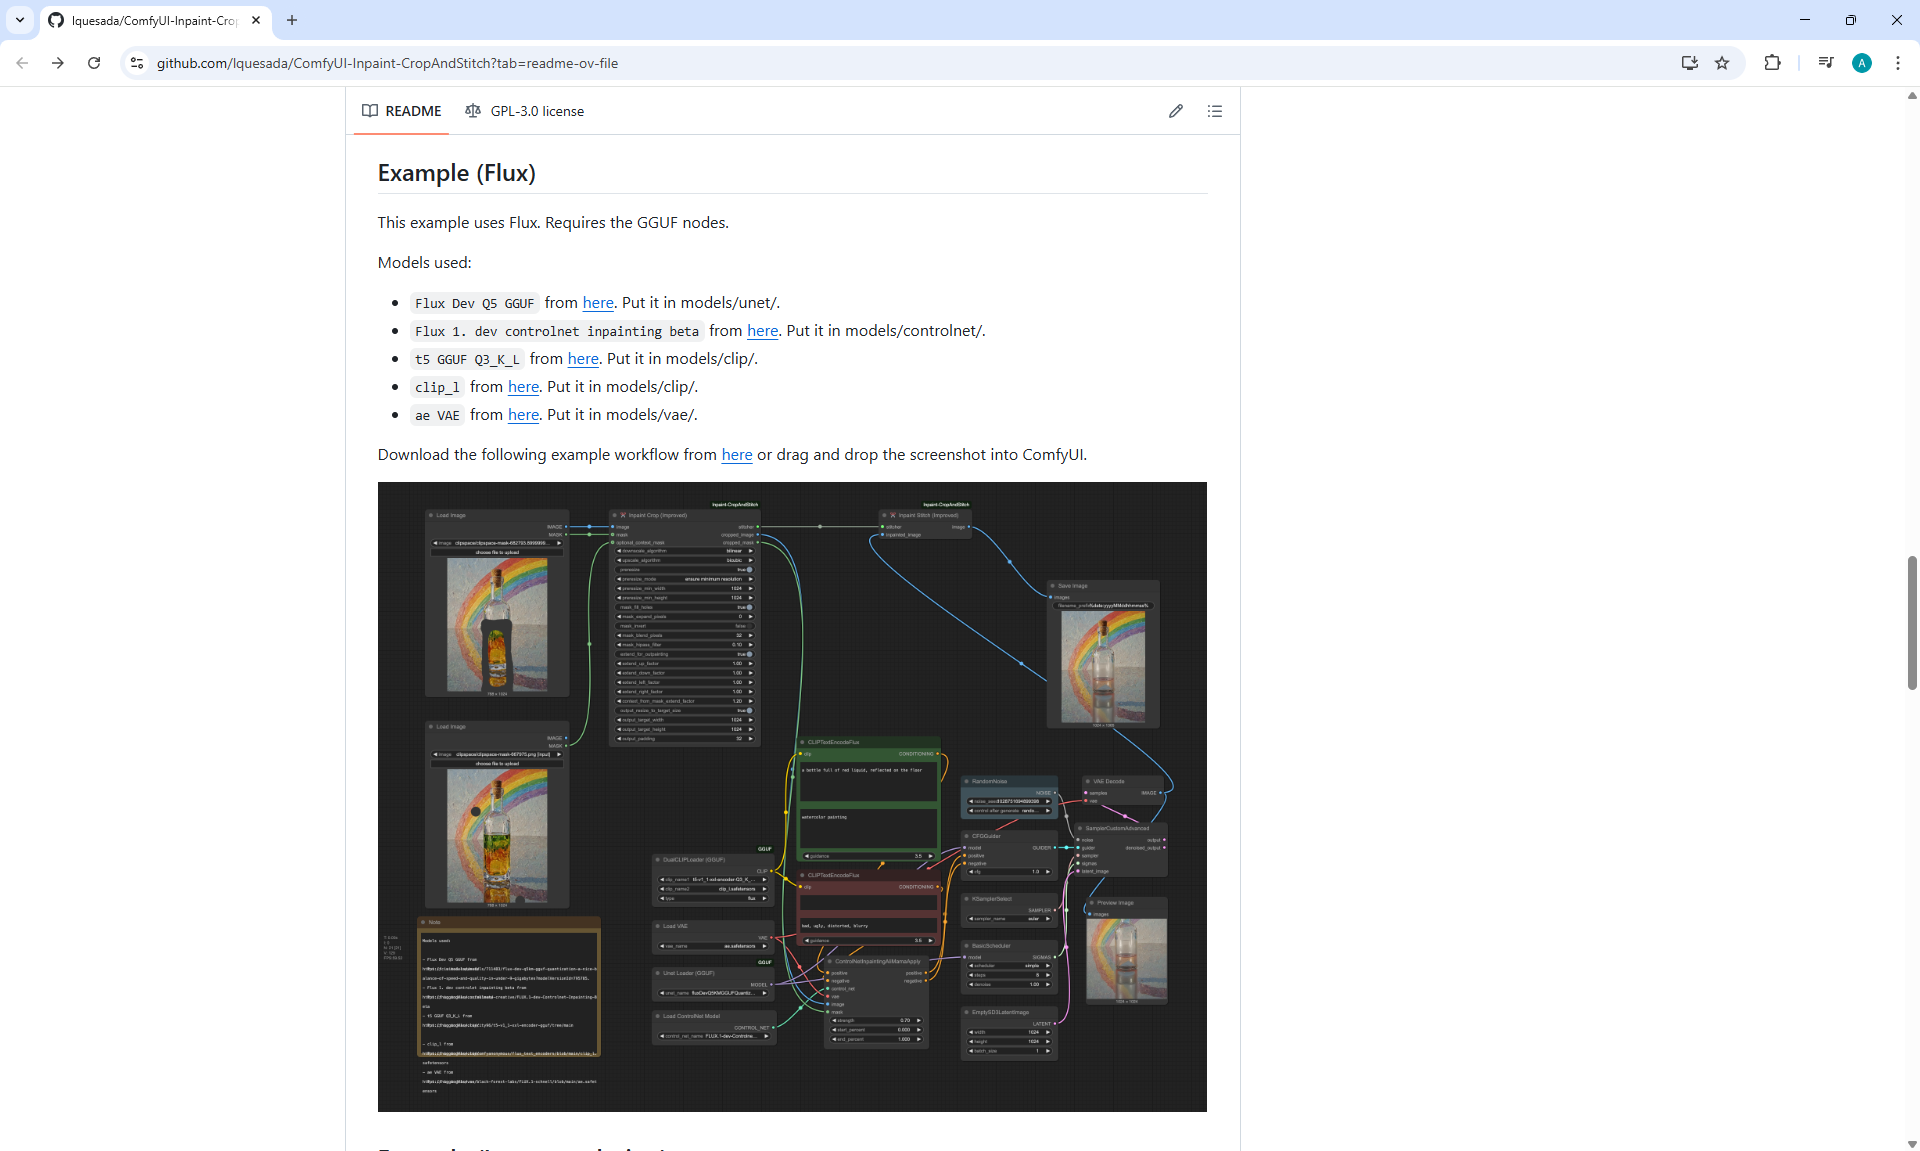
Task: Open the browser Extensions puzzle icon
Action: coord(1772,63)
